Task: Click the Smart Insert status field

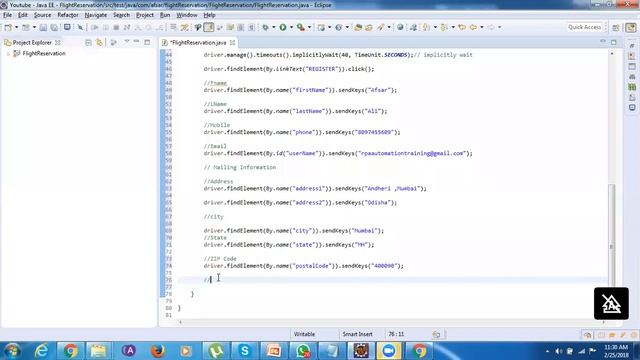Action: click(x=358, y=334)
